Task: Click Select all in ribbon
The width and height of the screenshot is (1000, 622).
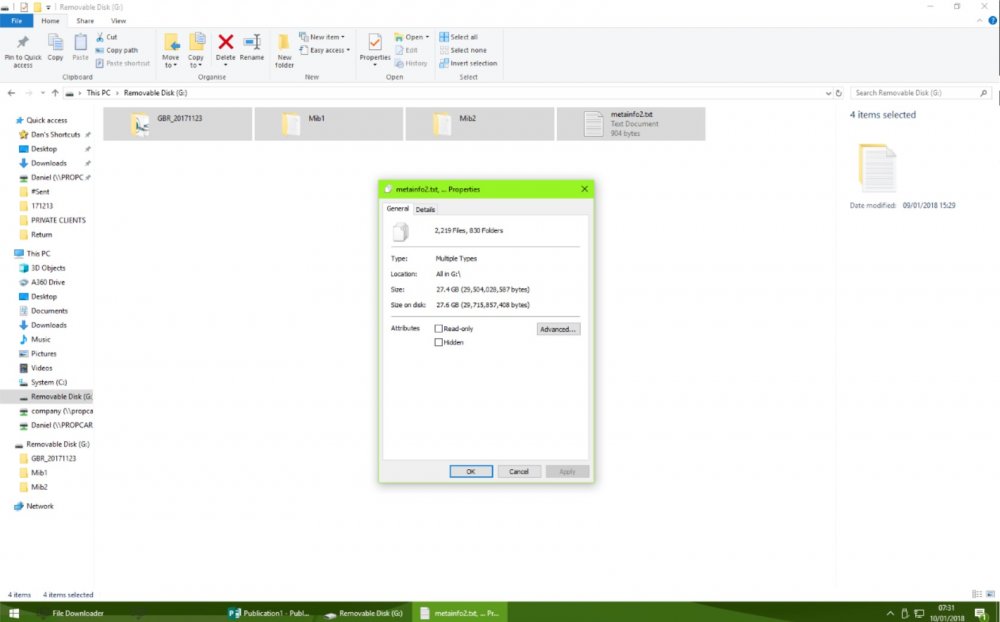Action: pos(459,37)
